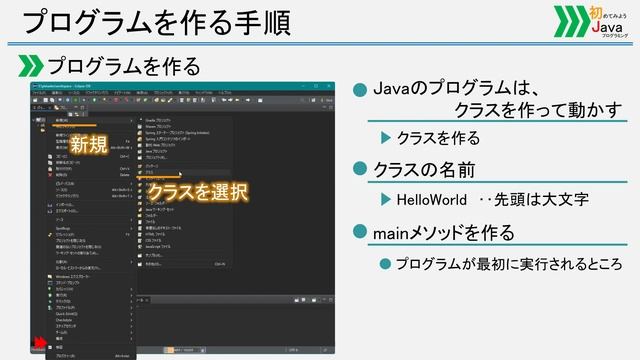Run garbage collector trash icon in status bar
The width and height of the screenshot is (640, 360).
pos(203,350)
